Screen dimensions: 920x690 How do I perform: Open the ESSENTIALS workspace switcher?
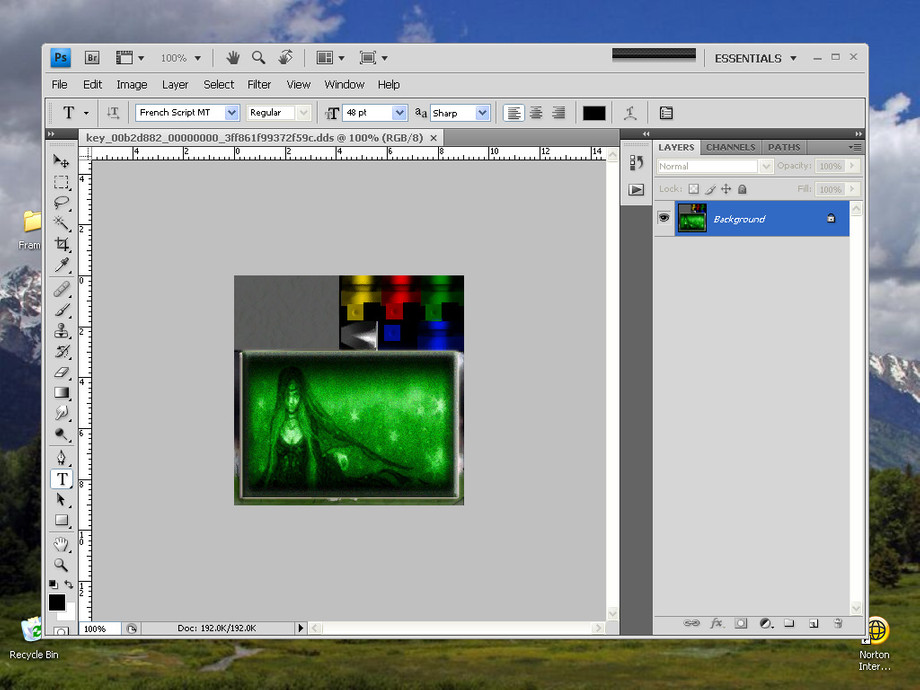click(755, 58)
